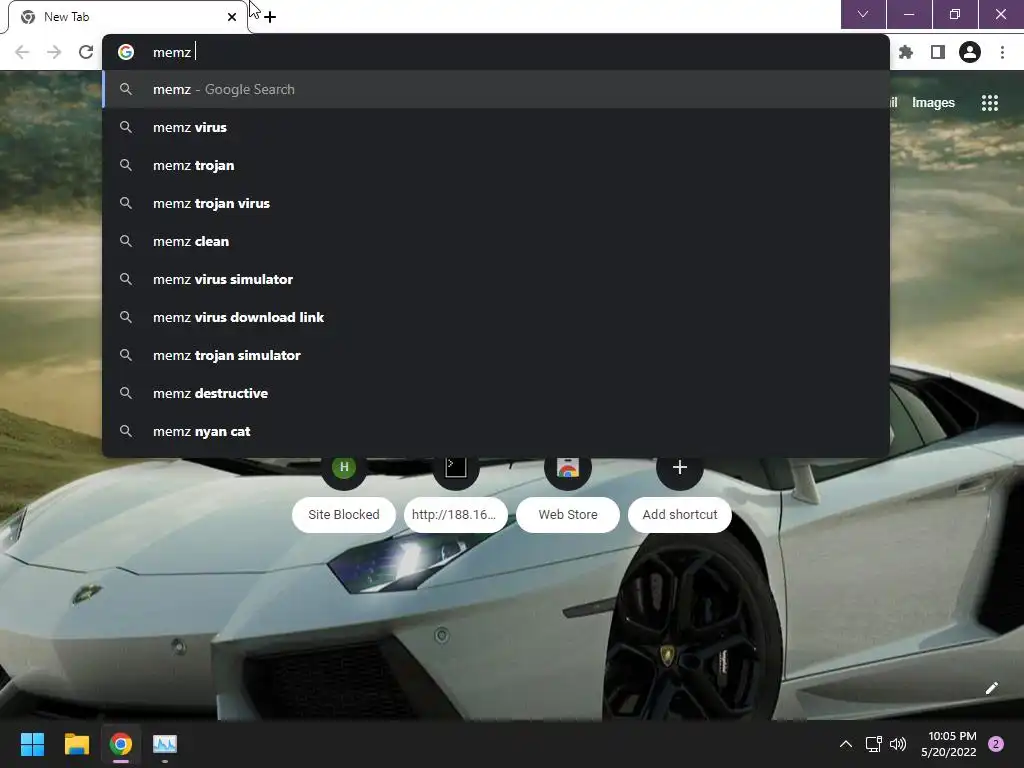1024x768 pixels.
Task: Open Chrome's three-dot menu
Action: (1002, 52)
